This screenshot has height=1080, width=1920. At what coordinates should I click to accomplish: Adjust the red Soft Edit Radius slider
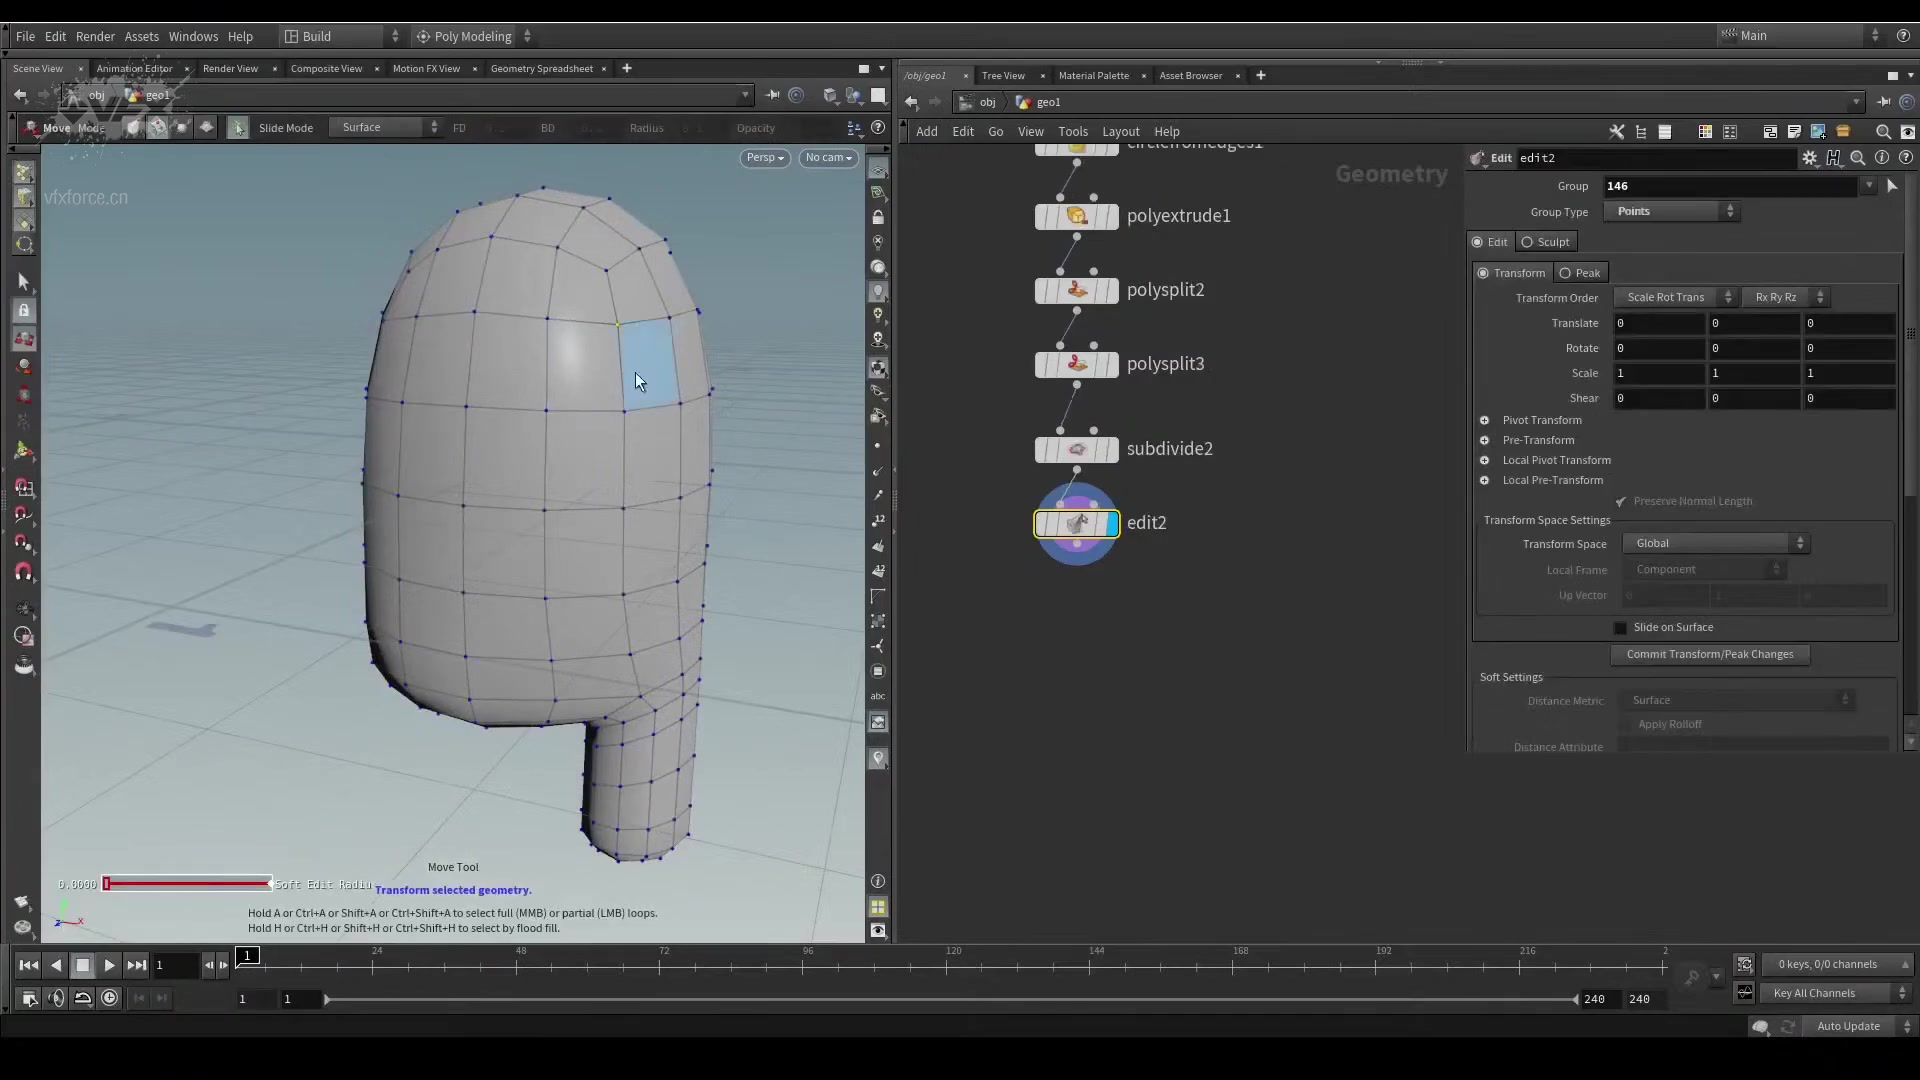click(185, 883)
